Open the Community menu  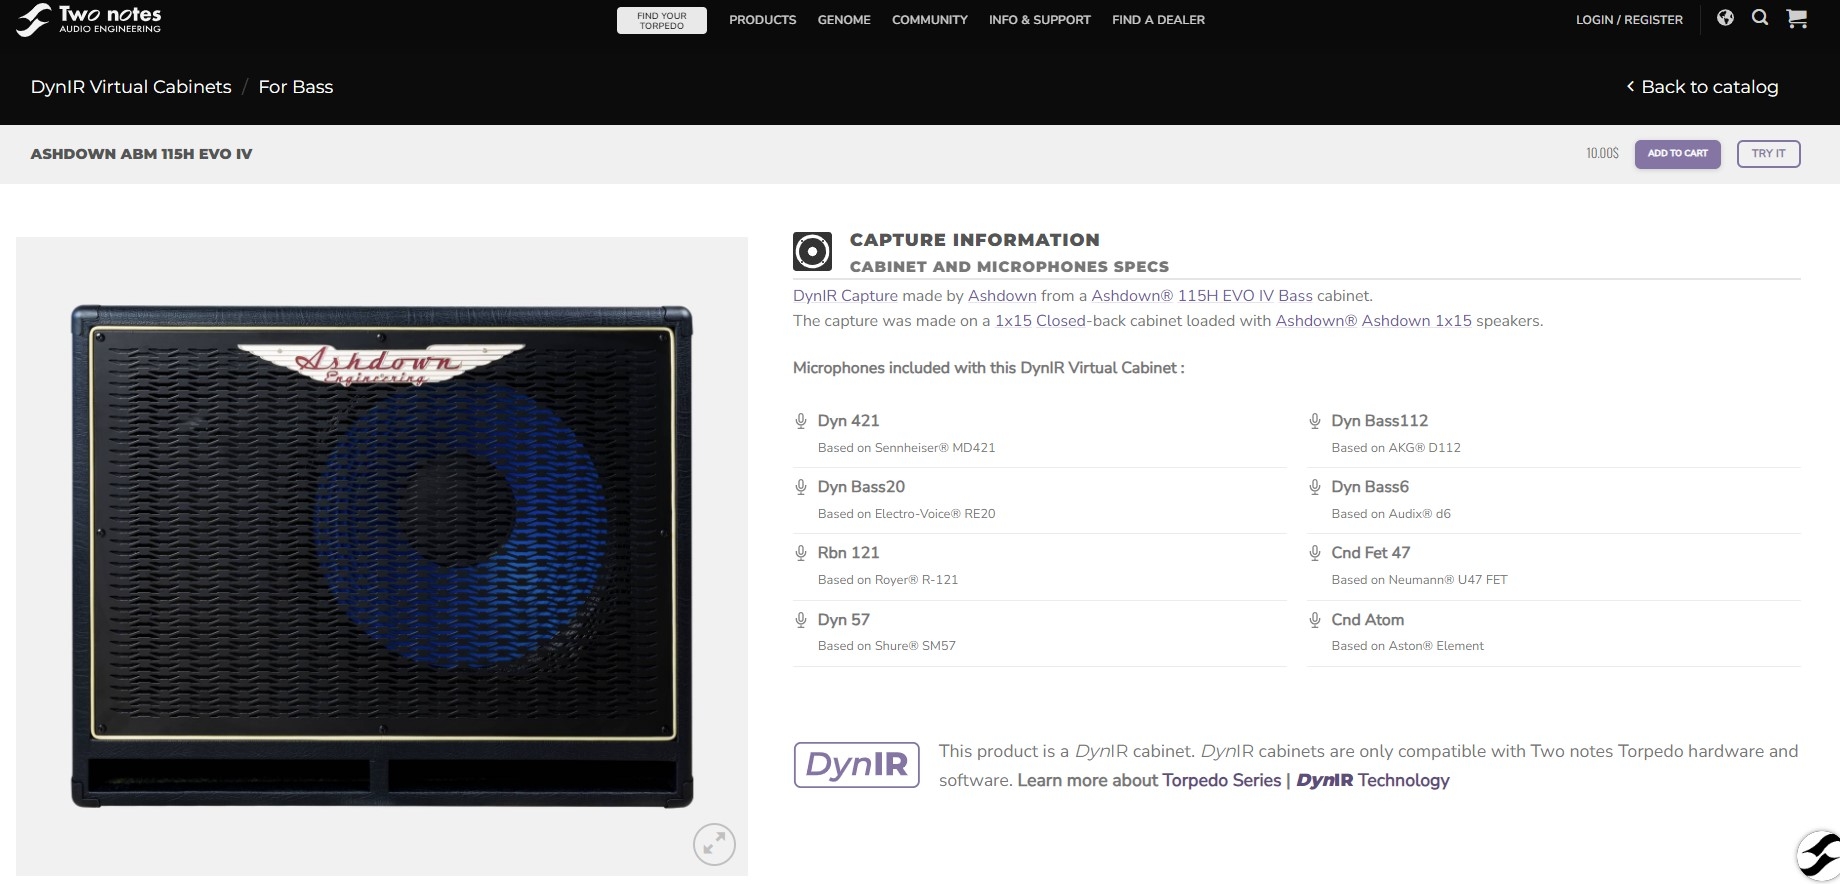click(930, 20)
